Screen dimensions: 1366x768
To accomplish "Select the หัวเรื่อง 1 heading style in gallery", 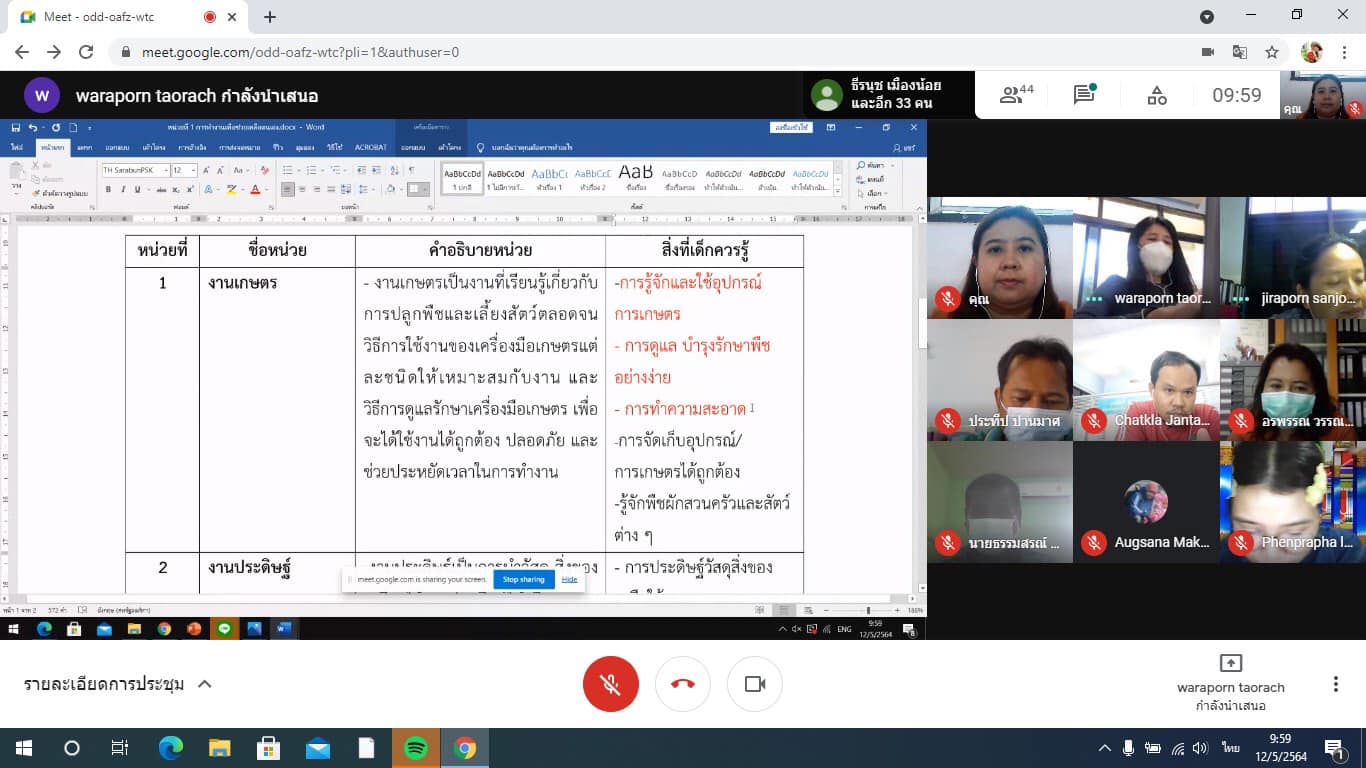I will (549, 178).
